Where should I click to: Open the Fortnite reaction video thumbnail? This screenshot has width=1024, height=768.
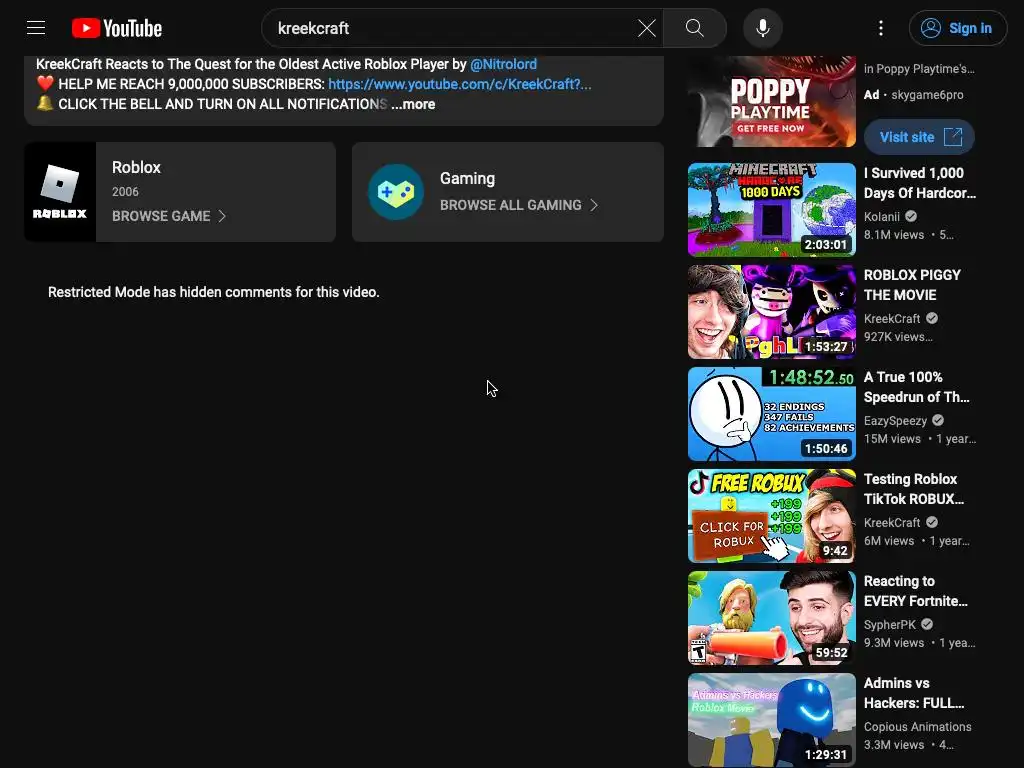(x=772, y=617)
